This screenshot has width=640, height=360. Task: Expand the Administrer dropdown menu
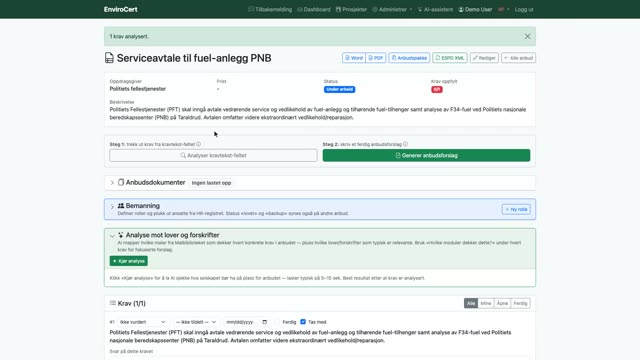(x=392, y=9)
